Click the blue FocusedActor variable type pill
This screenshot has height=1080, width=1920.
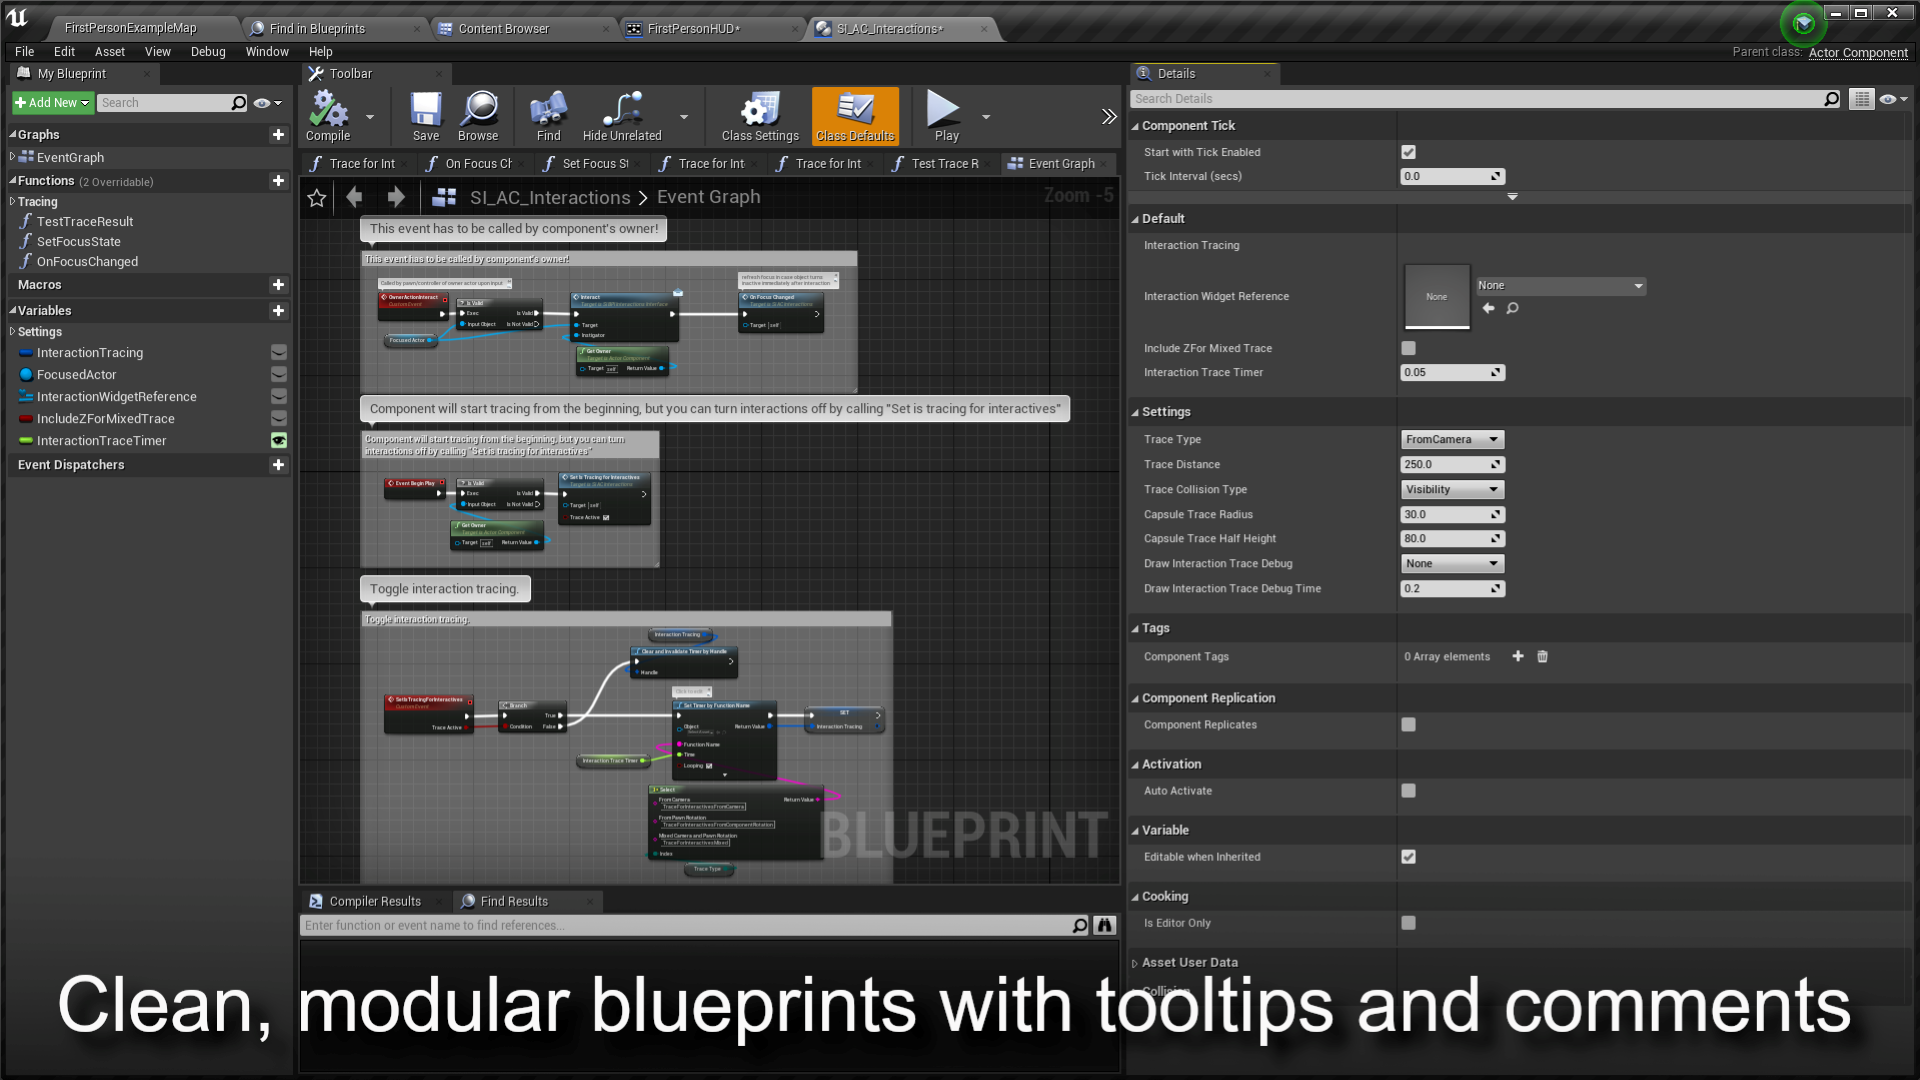(24, 374)
